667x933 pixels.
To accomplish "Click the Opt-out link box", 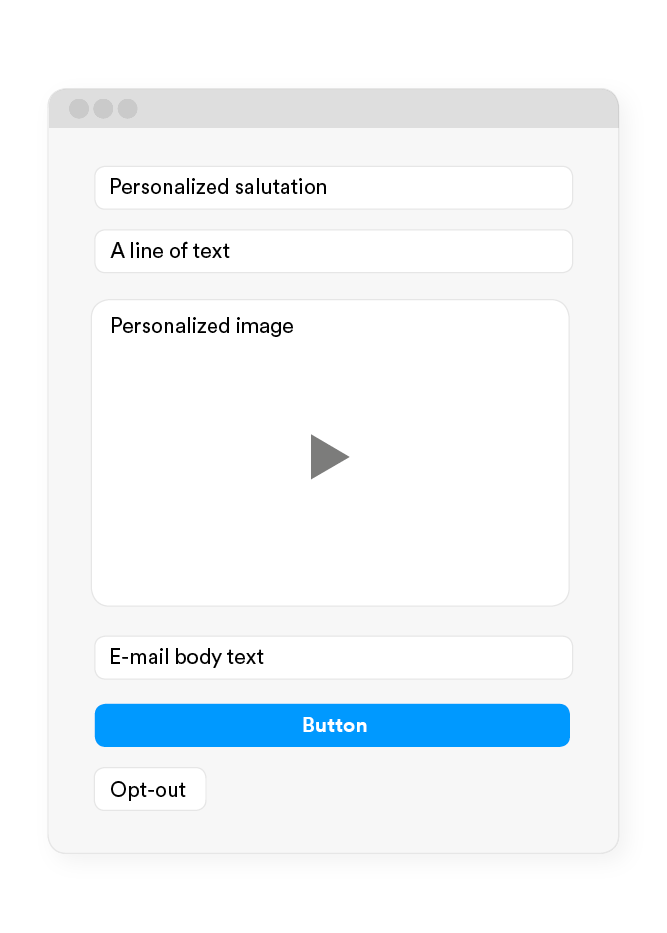I will click(150, 789).
